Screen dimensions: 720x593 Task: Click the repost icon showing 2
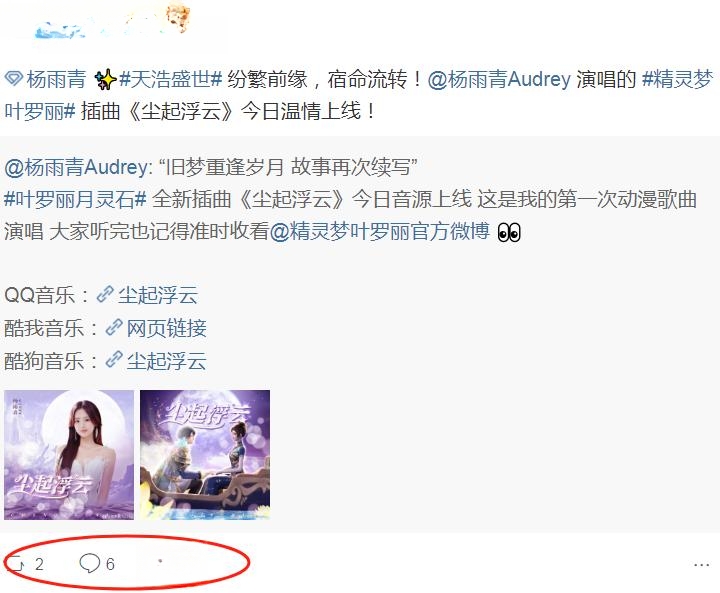(17, 563)
